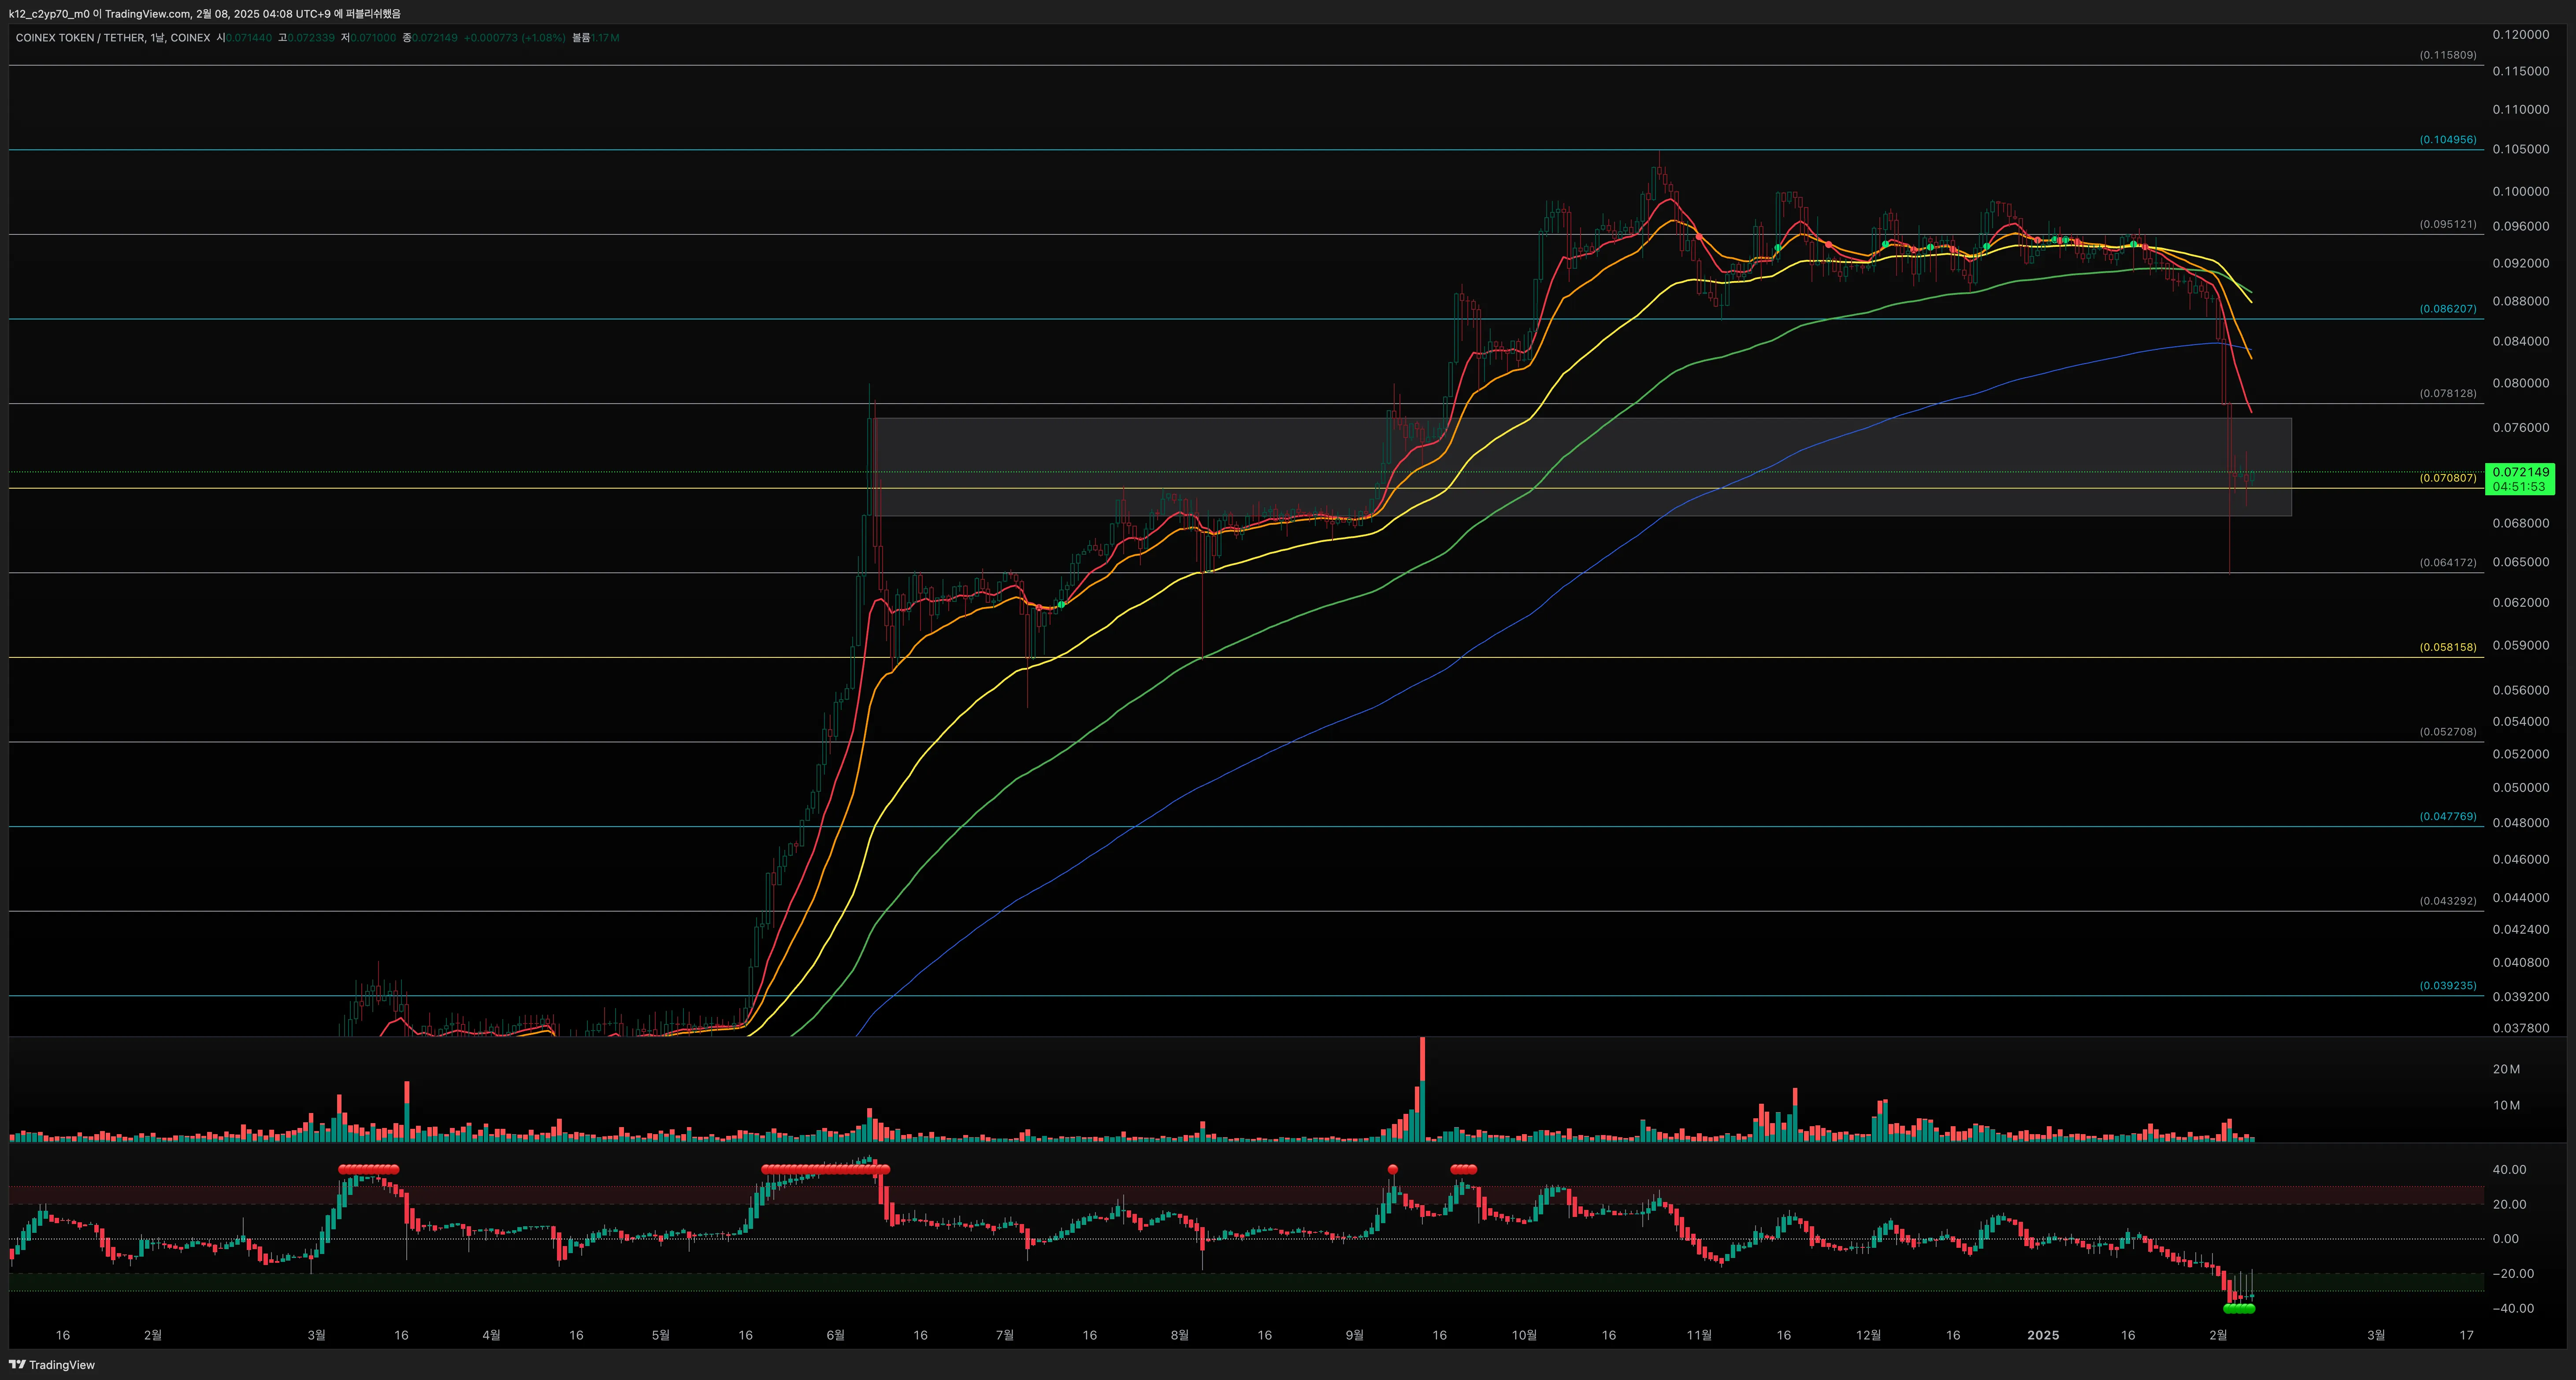Click the level label (0.078128)
The height and width of the screenshot is (1380, 2576).
click(x=2448, y=393)
